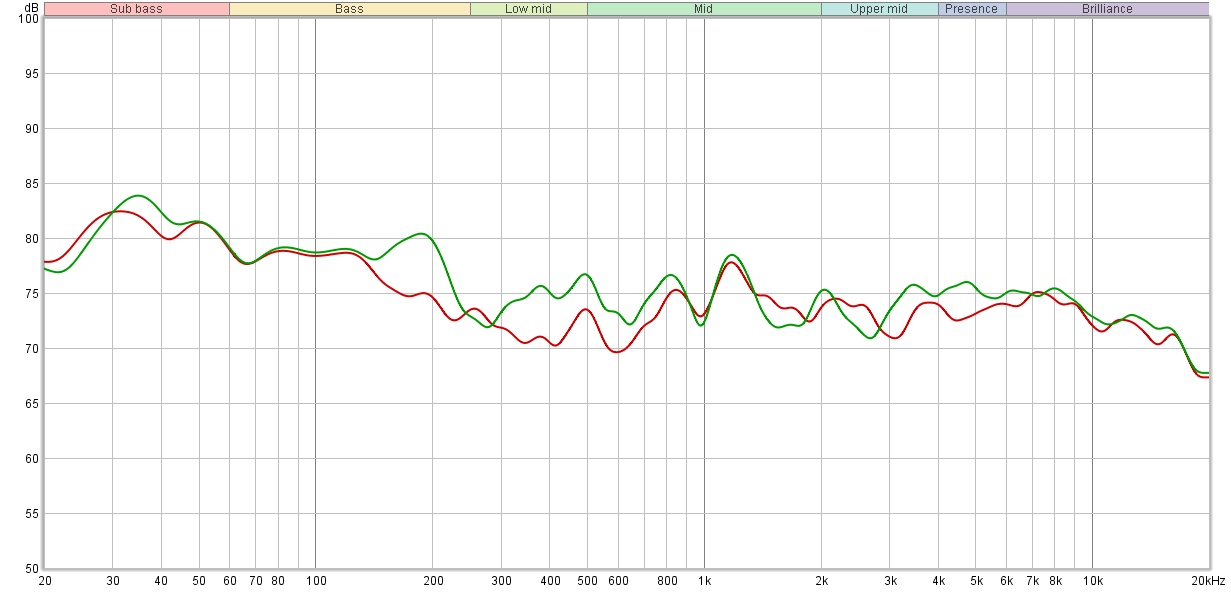Select the Bass frequency band header
1231x593 pixels.
click(x=349, y=9)
